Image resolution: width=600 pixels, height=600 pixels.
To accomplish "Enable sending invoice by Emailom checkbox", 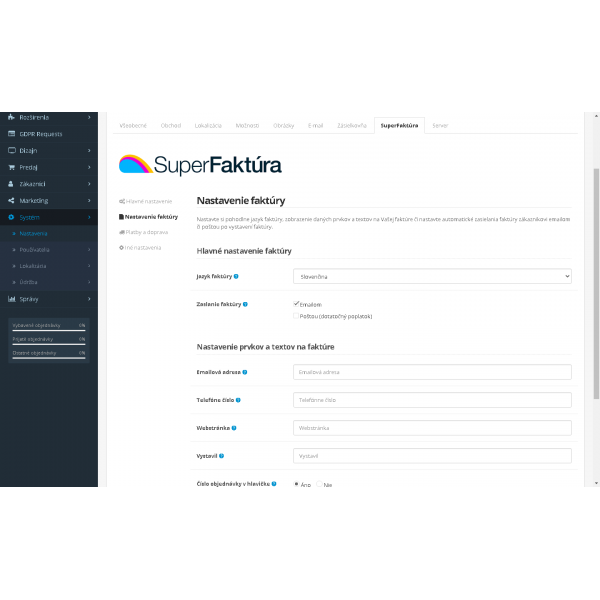I will click(x=296, y=304).
